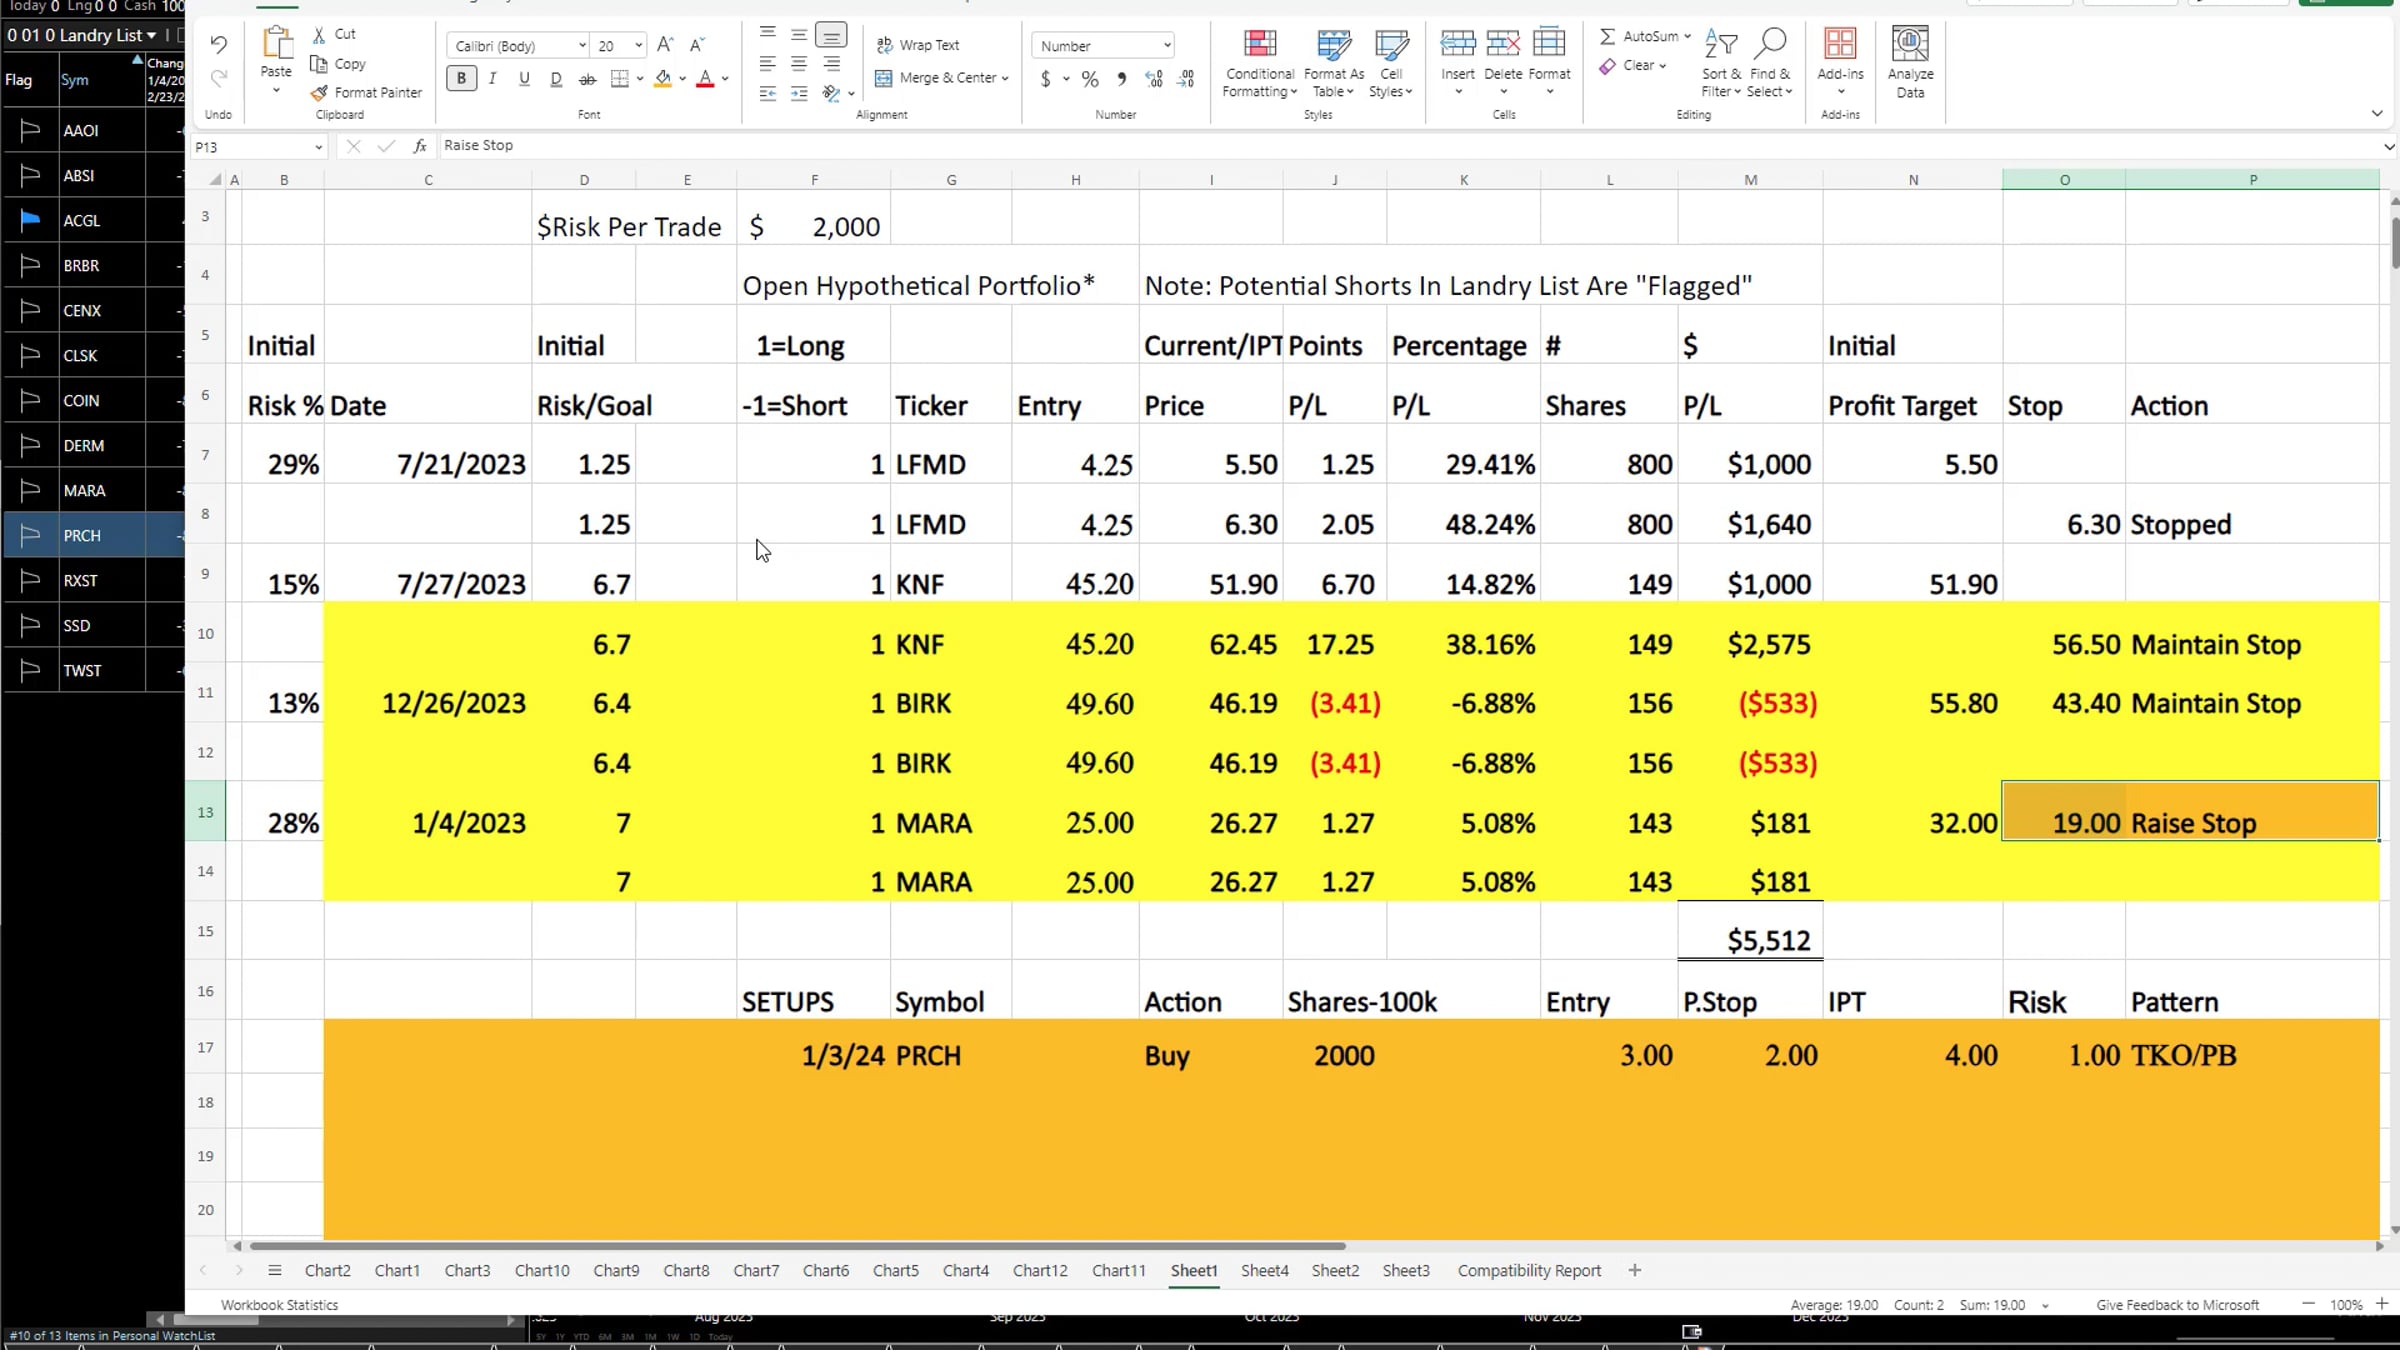Open font color dropdown arrow
The image size is (2400, 1350).
(x=725, y=78)
